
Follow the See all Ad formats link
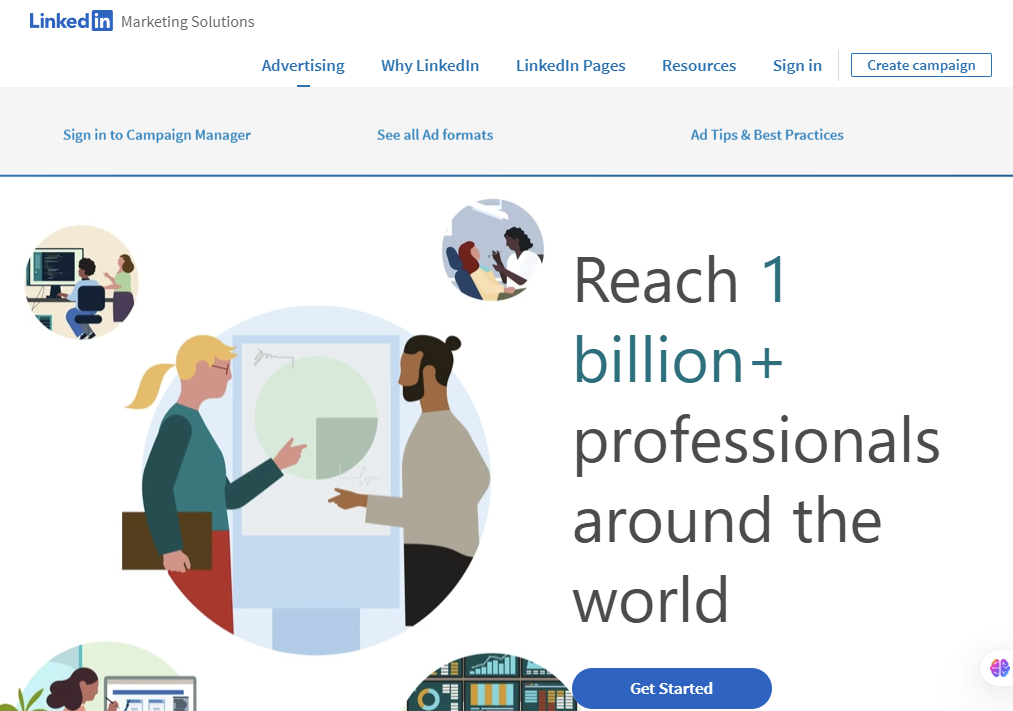[x=435, y=135]
